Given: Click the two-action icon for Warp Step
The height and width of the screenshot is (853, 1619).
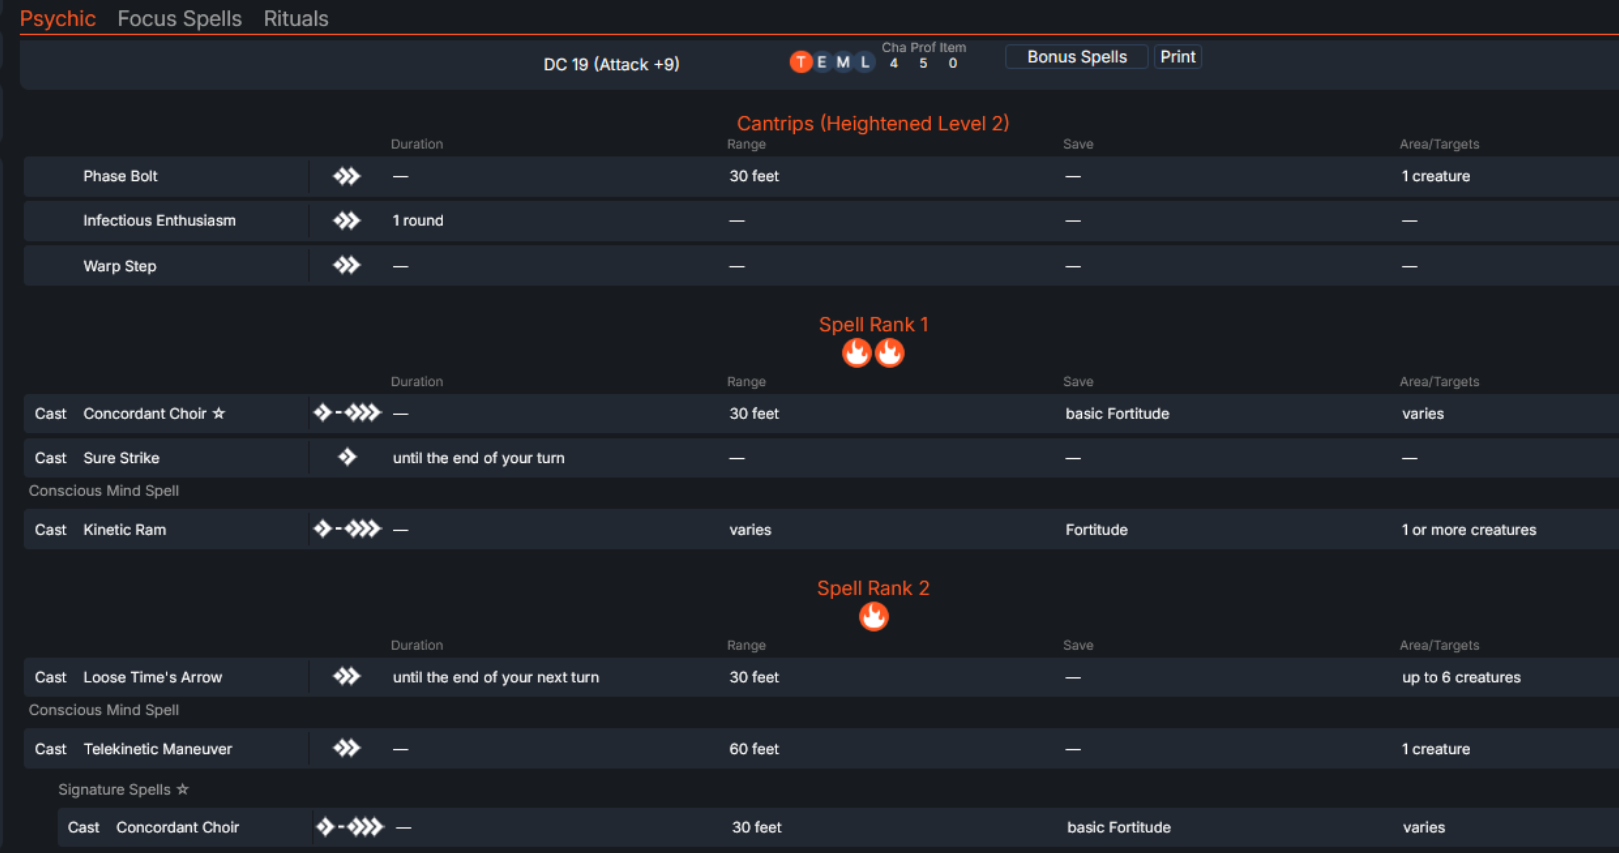Looking at the screenshot, I should (346, 265).
